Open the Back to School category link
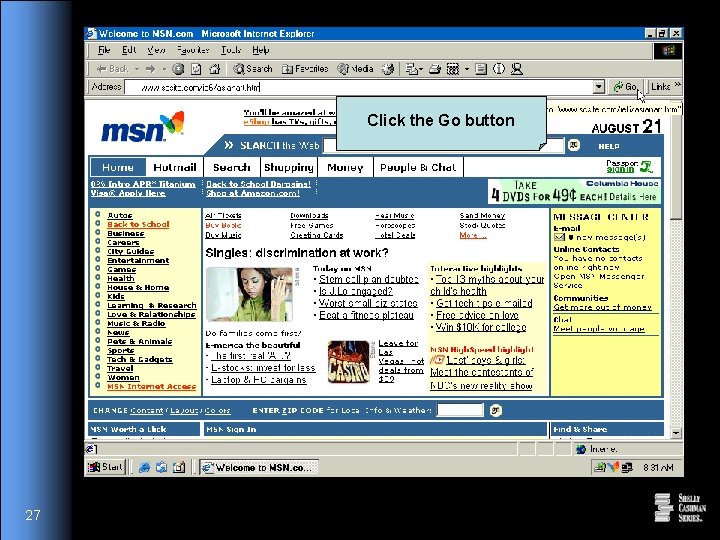This screenshot has height=540, width=720. coord(138,225)
